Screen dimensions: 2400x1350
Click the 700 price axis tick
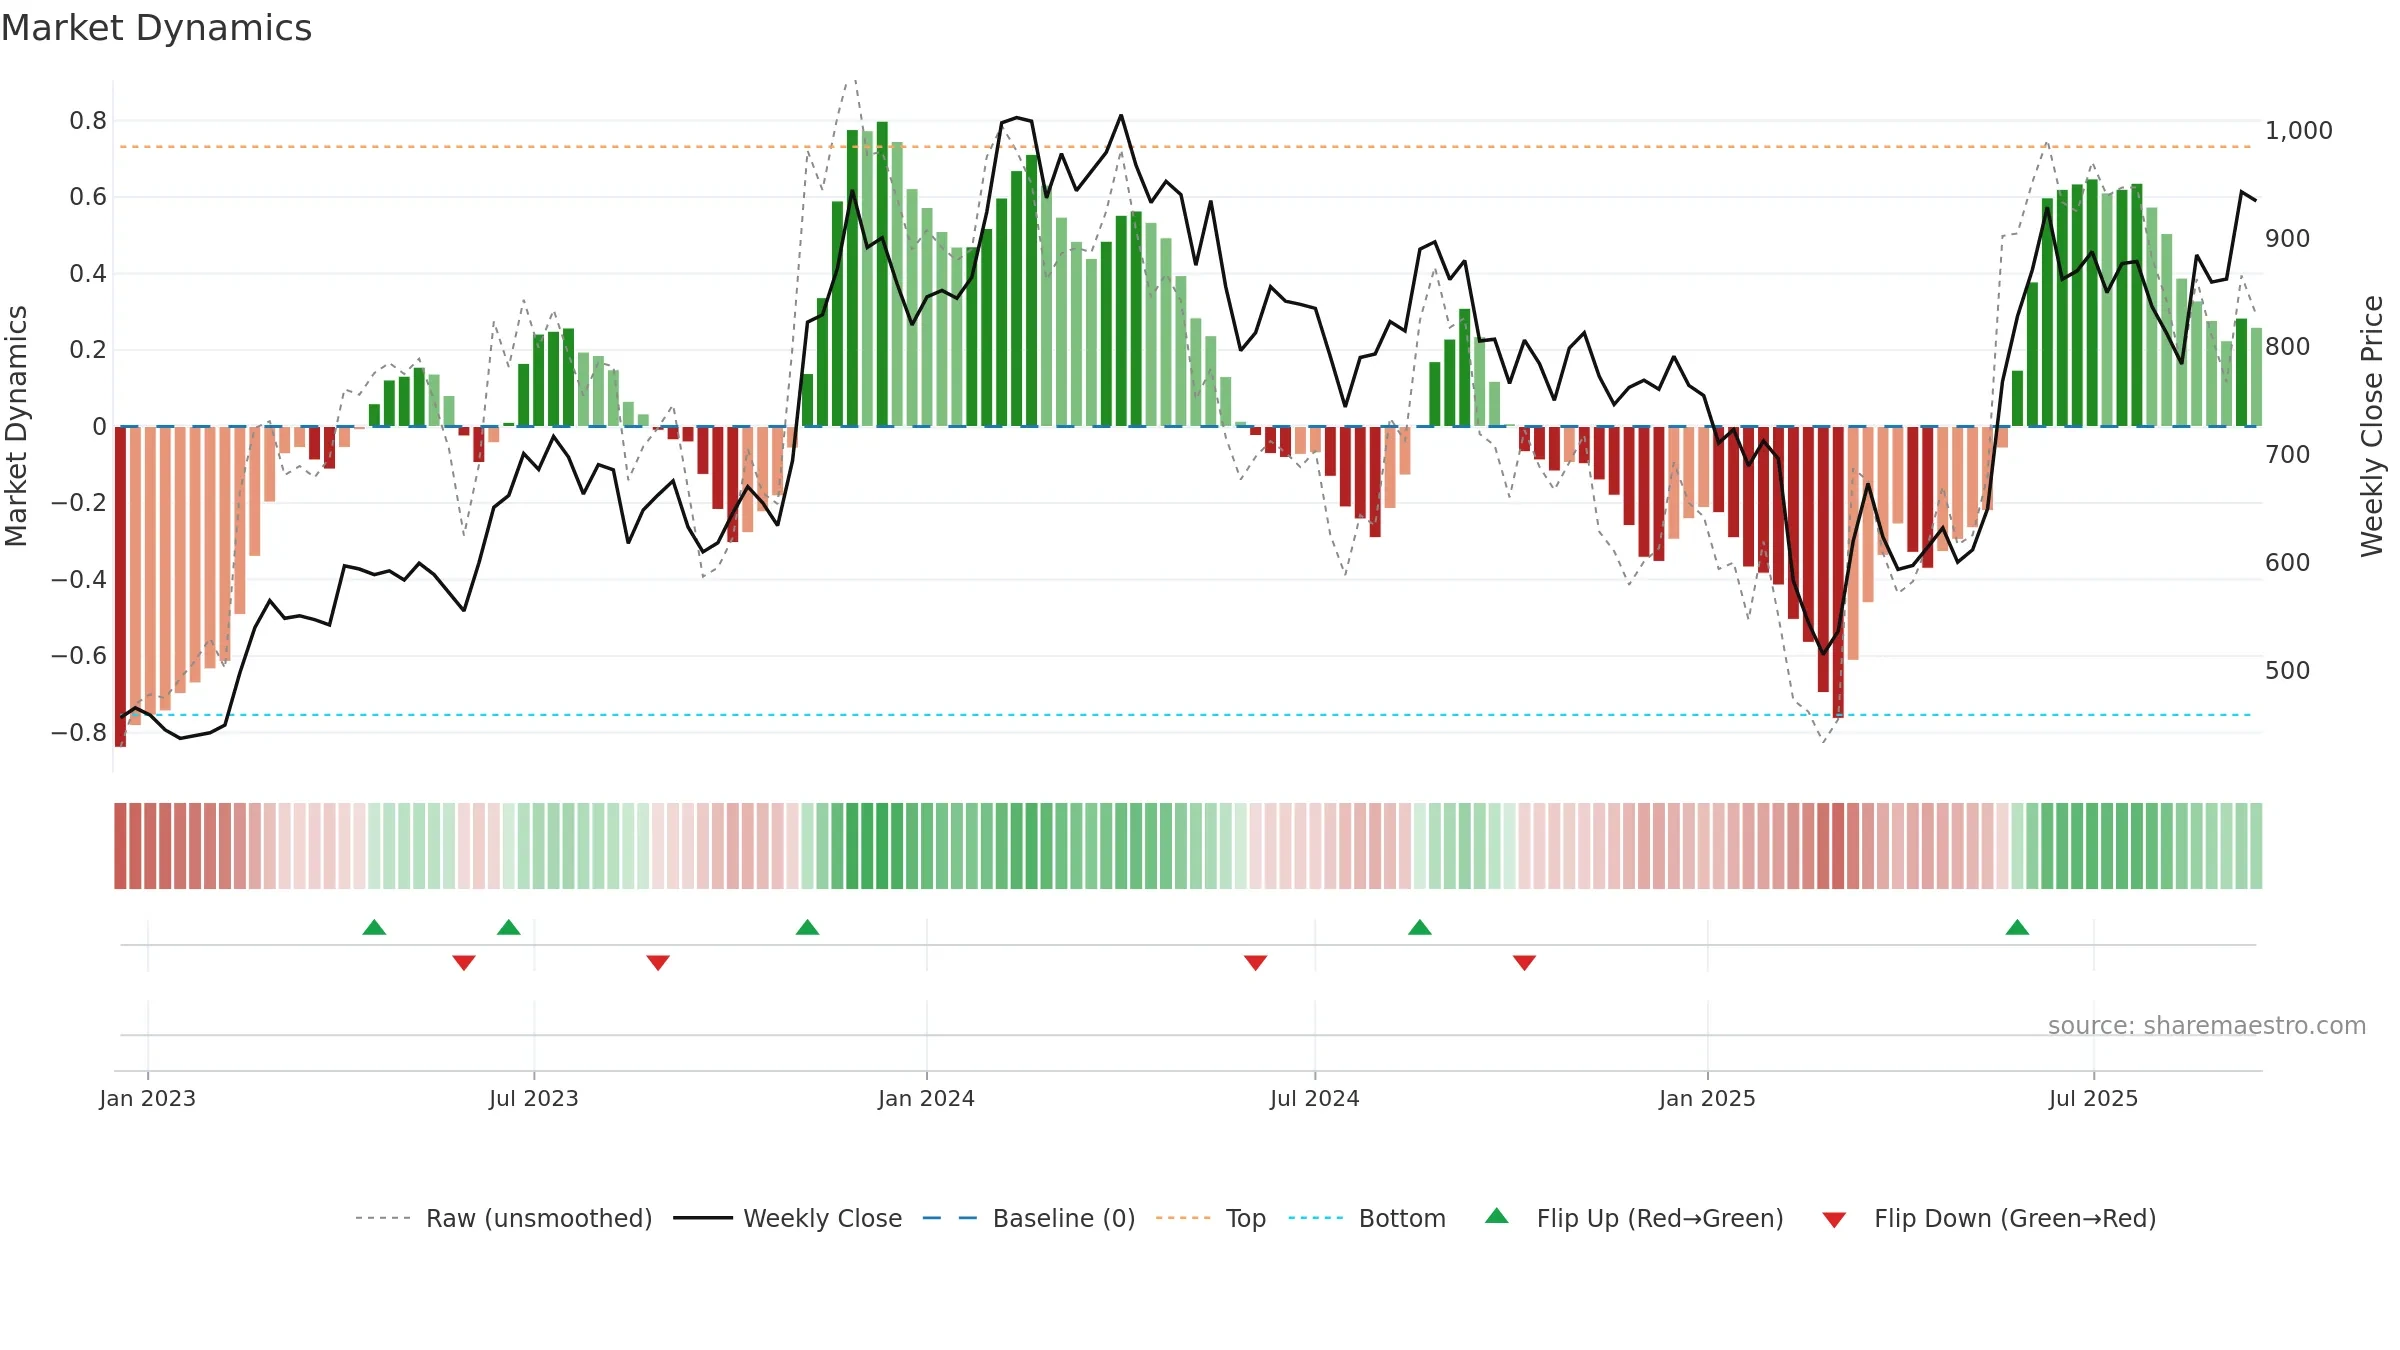tap(2288, 455)
